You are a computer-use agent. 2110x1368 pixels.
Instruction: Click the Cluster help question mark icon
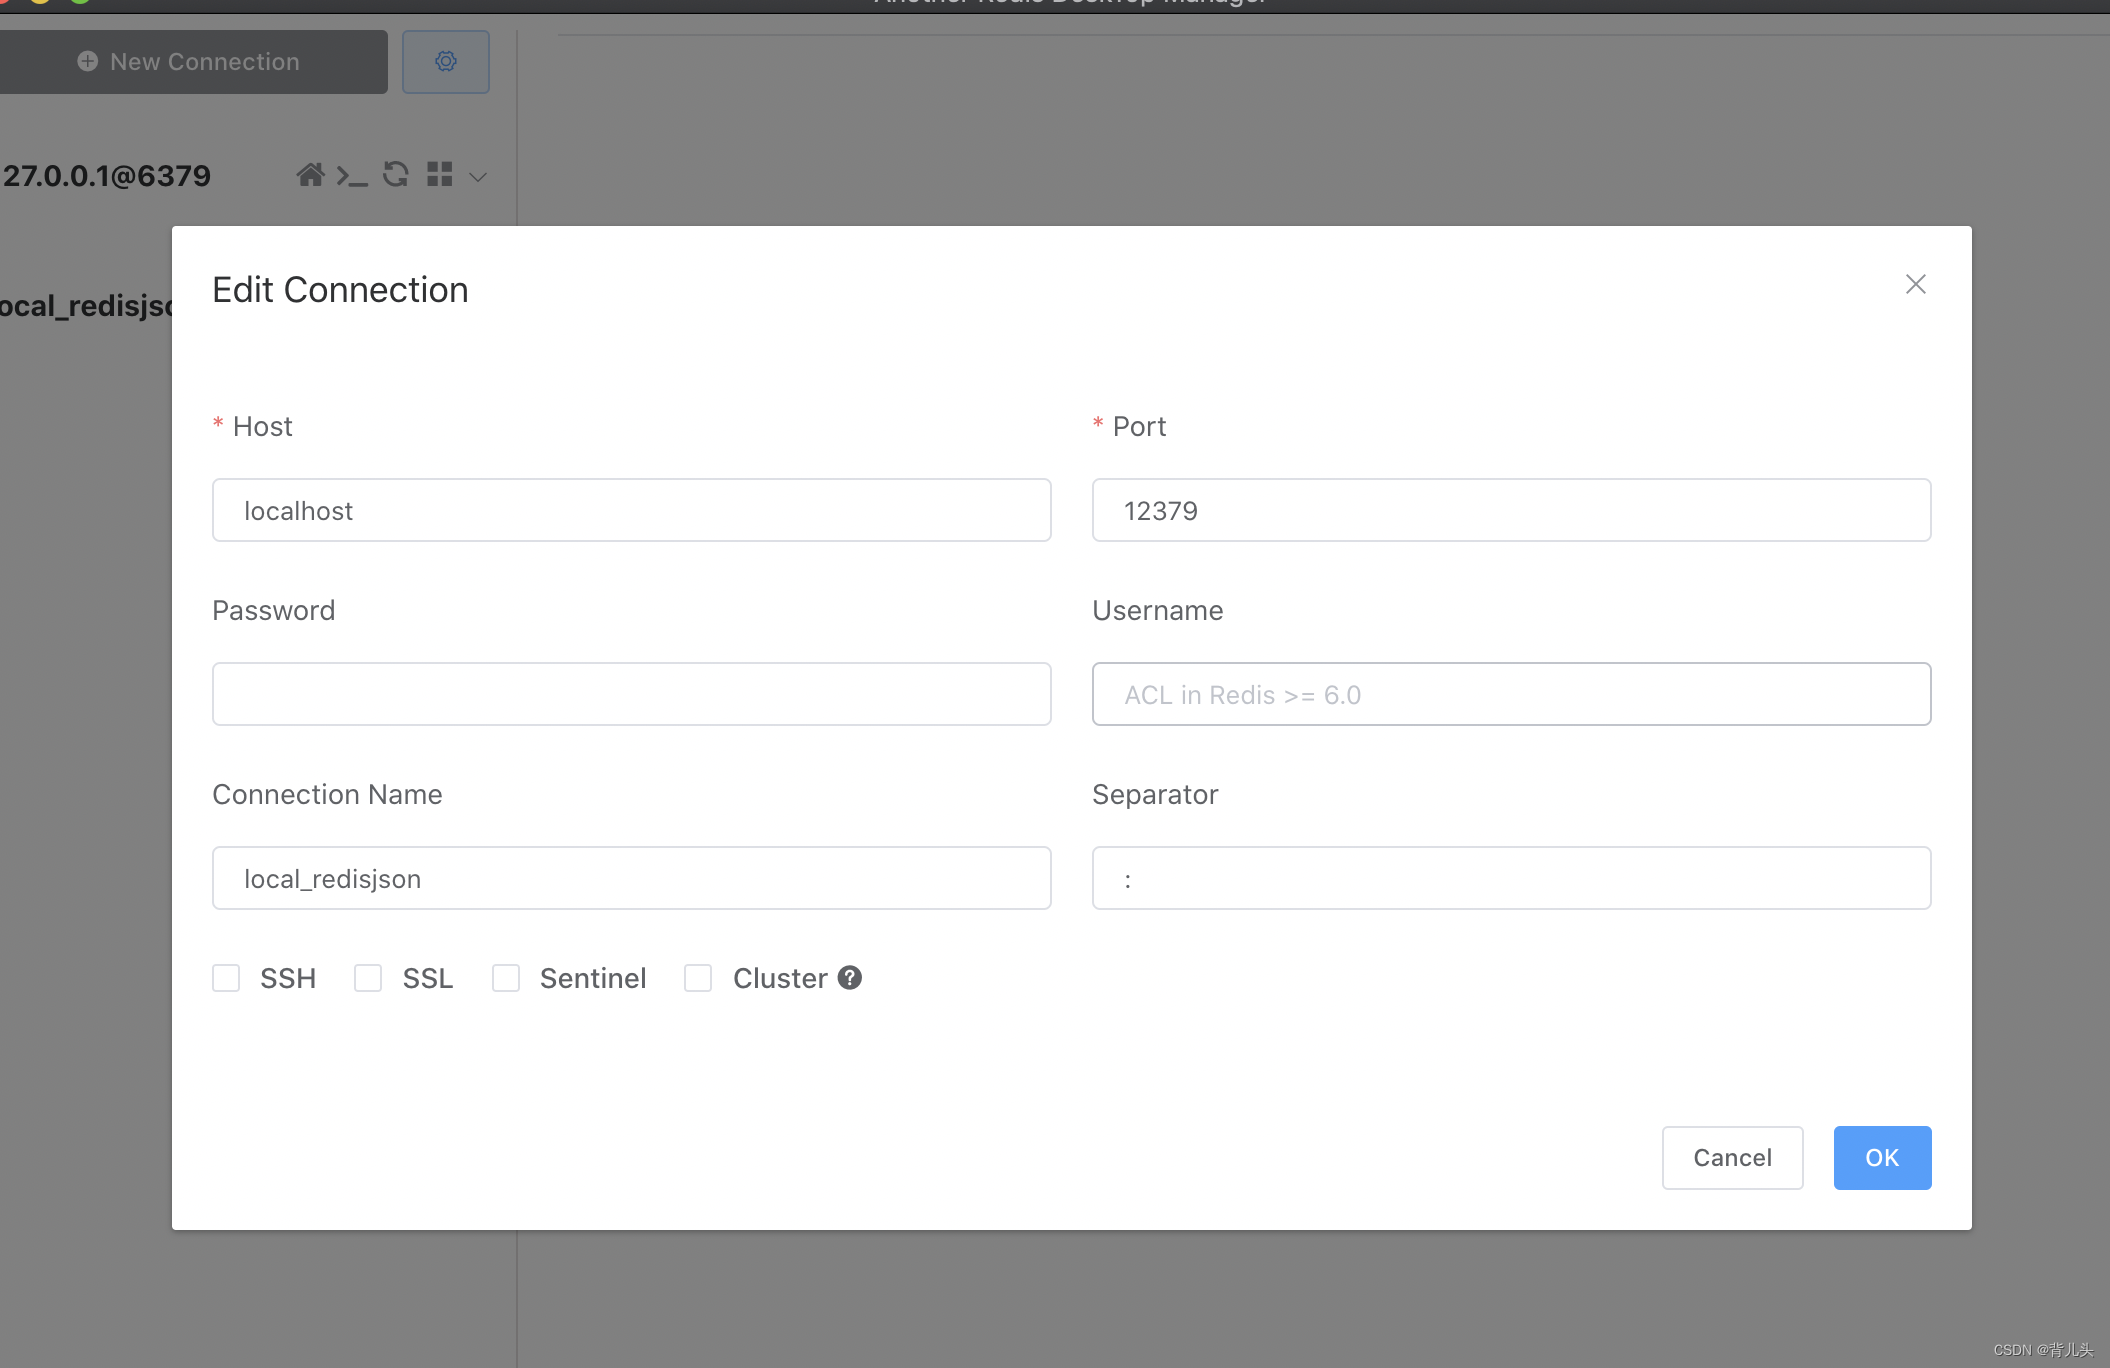[850, 978]
